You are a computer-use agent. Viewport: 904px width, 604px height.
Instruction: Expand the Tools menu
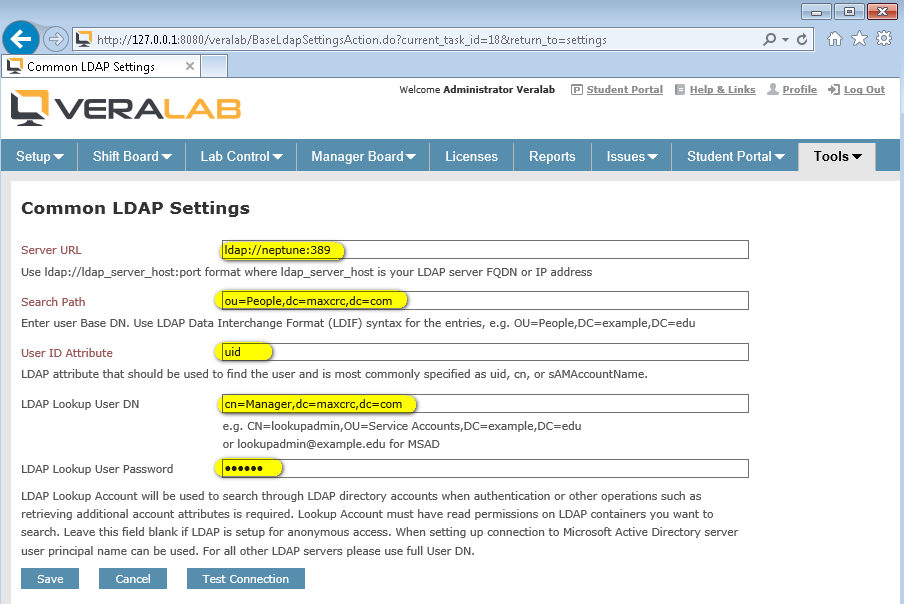(x=837, y=156)
